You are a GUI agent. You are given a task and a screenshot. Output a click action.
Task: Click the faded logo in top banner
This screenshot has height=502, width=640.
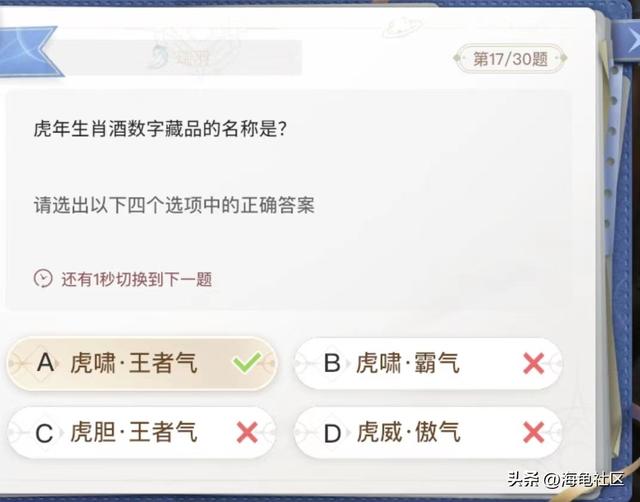click(158, 58)
